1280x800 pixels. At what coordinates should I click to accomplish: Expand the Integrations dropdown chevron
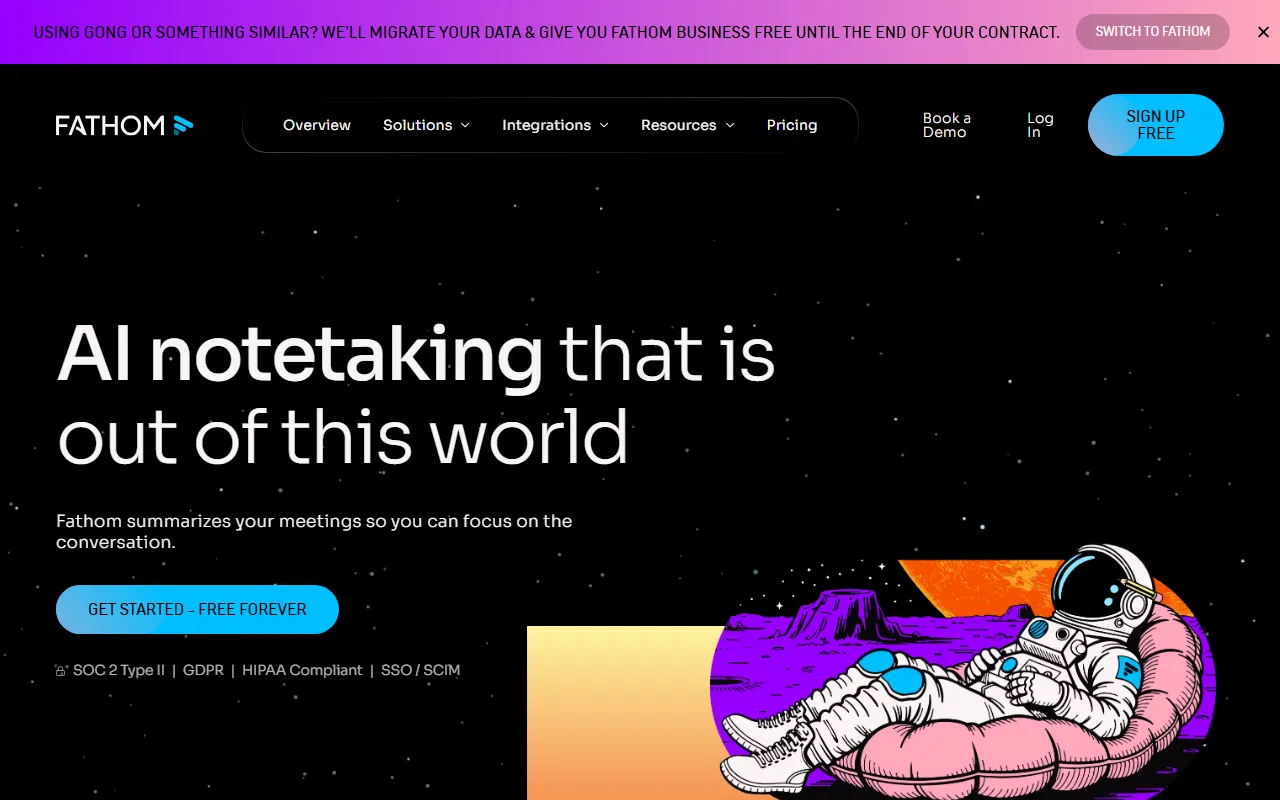click(x=604, y=126)
